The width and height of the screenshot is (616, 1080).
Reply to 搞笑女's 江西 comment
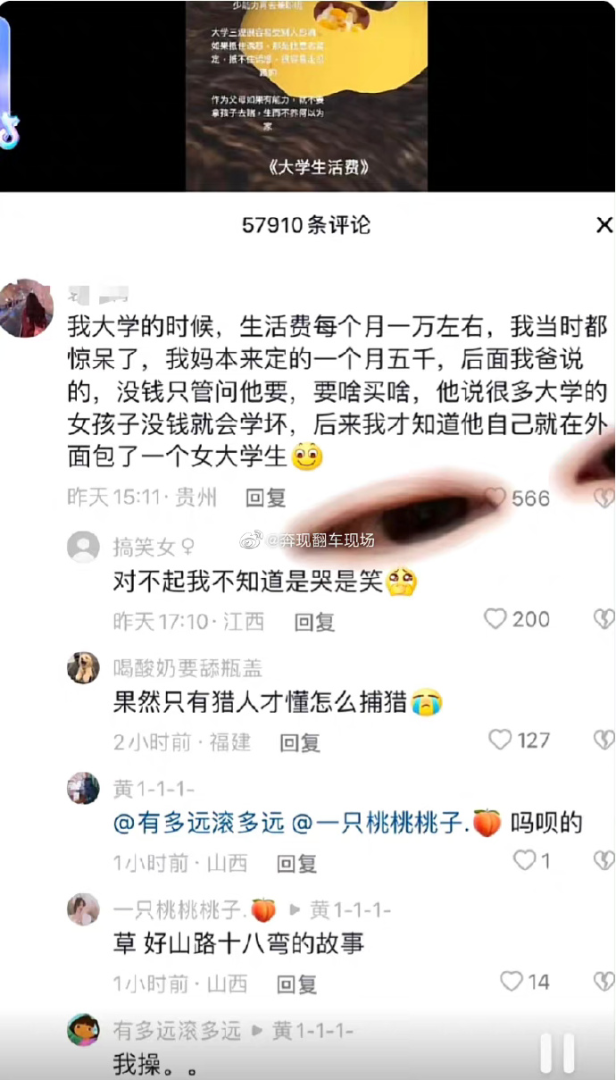click(315, 622)
